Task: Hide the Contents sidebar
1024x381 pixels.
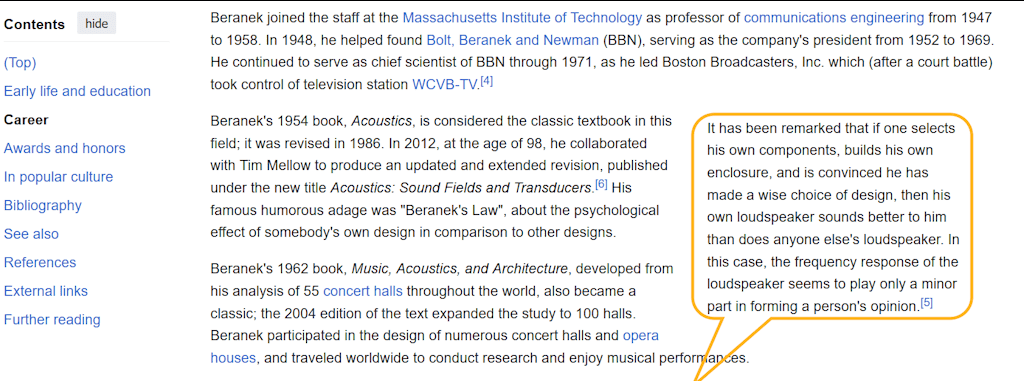Action: (96, 24)
